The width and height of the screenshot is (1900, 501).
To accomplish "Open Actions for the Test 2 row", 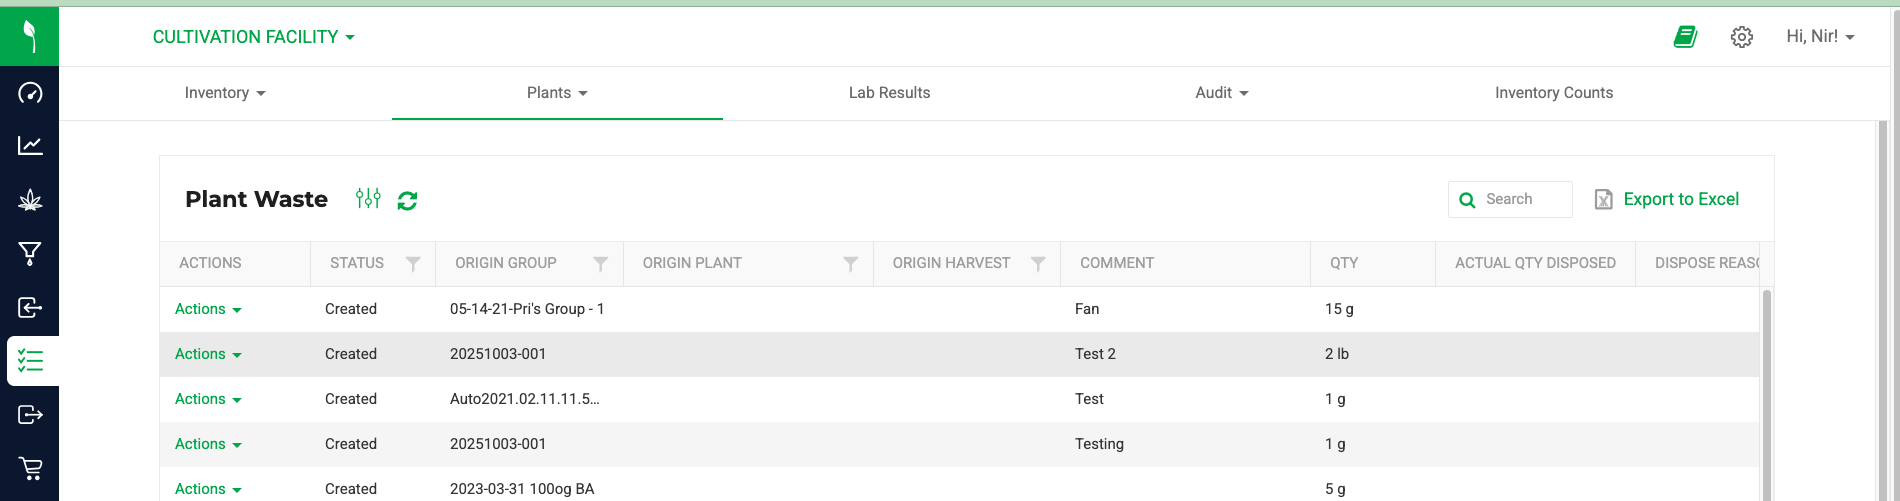I will (x=208, y=354).
